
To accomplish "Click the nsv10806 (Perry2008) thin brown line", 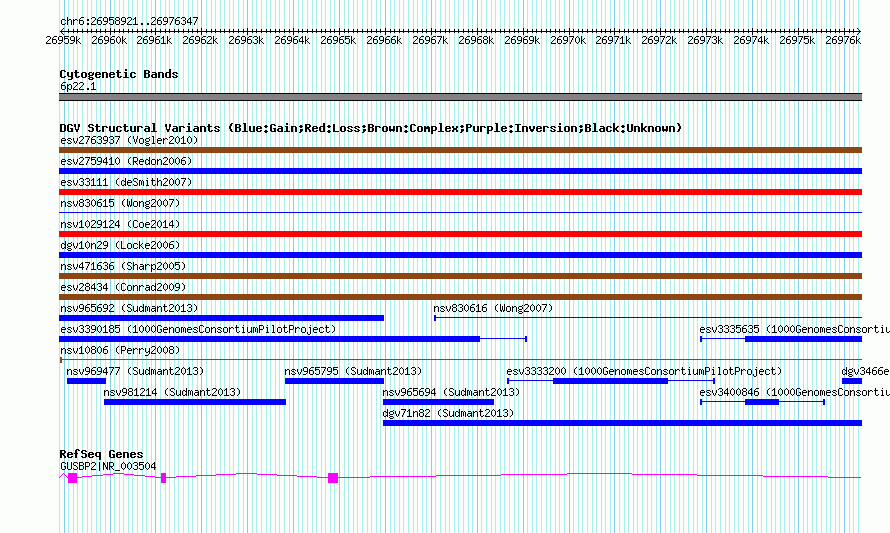I will [460, 360].
